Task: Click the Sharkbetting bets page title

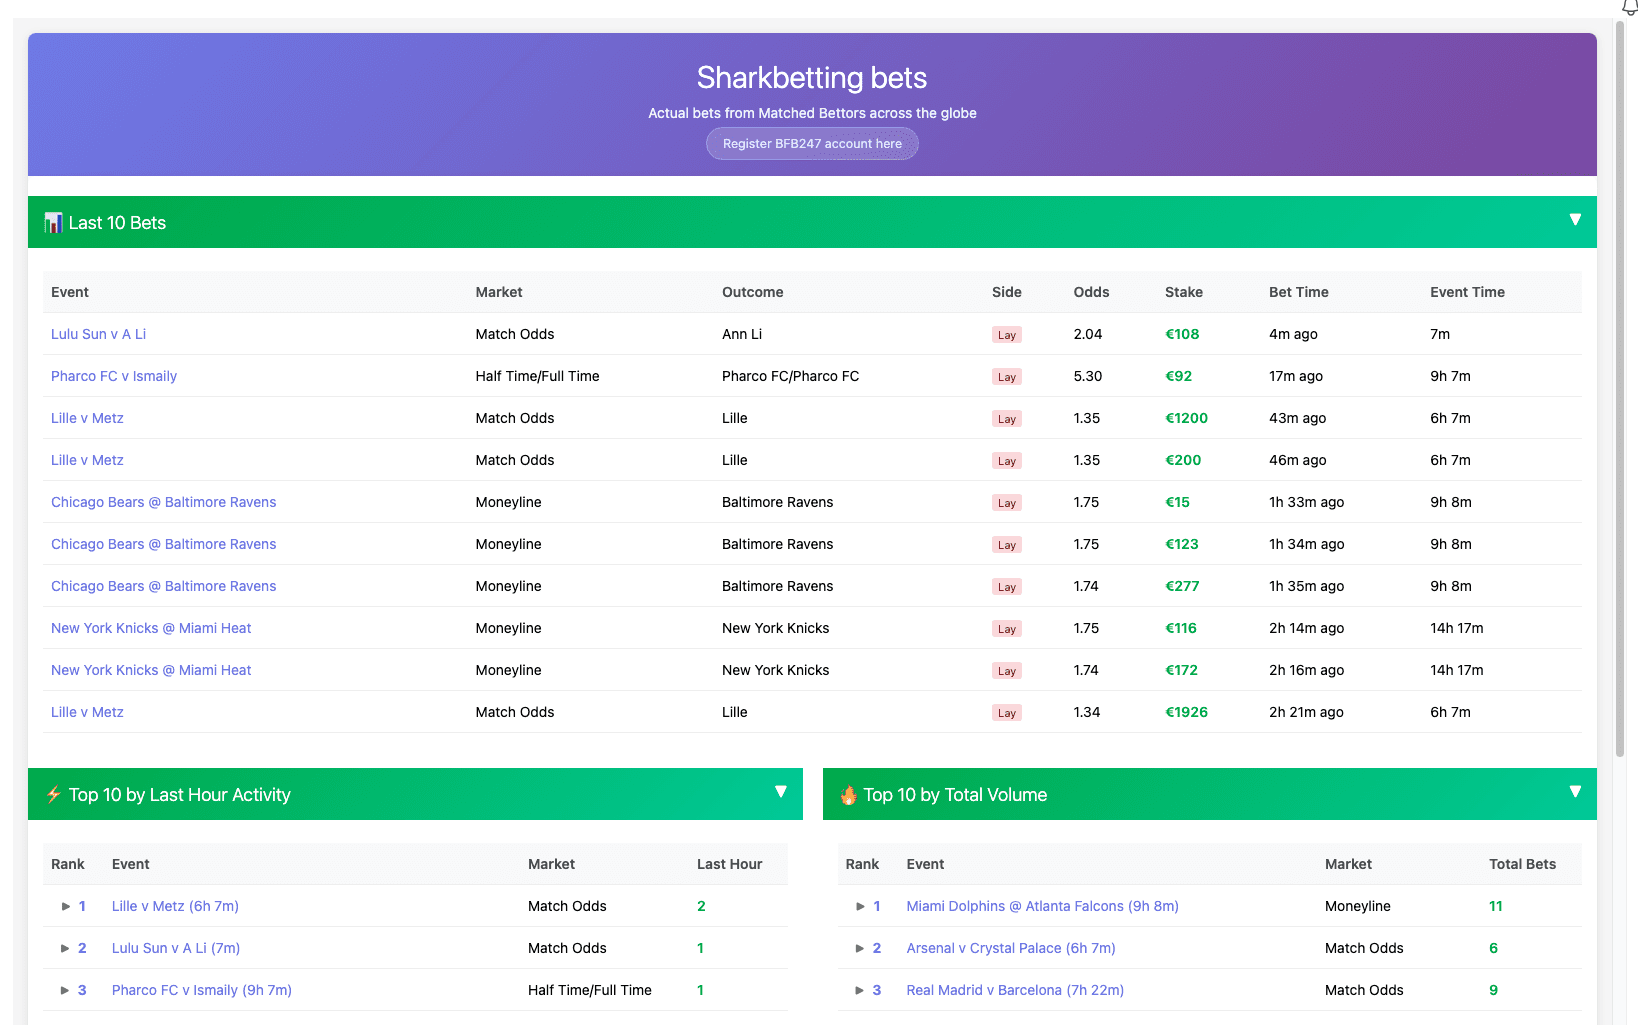Action: 812,78
